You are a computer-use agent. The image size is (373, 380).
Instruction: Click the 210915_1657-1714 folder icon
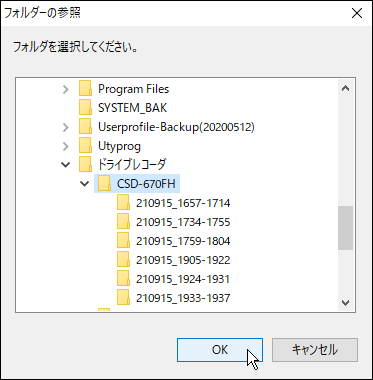[123, 203]
